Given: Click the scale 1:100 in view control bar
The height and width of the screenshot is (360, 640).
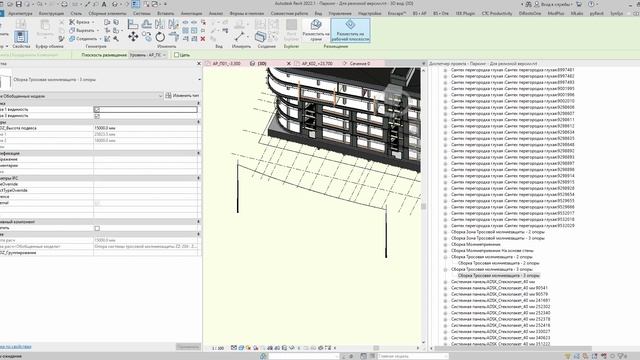Looking at the screenshot, I should click(x=218, y=348).
